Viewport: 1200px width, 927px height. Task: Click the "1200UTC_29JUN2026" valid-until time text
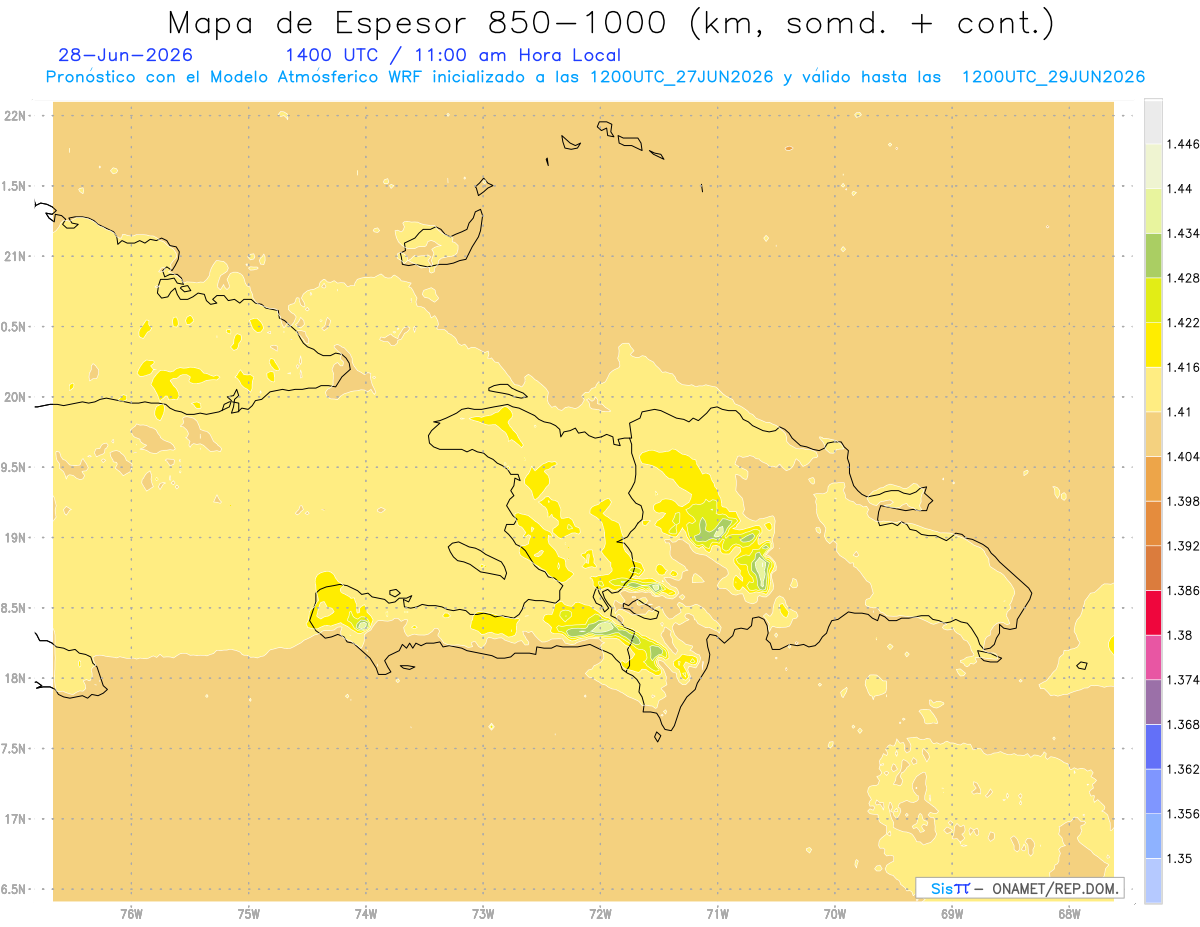point(1053,77)
